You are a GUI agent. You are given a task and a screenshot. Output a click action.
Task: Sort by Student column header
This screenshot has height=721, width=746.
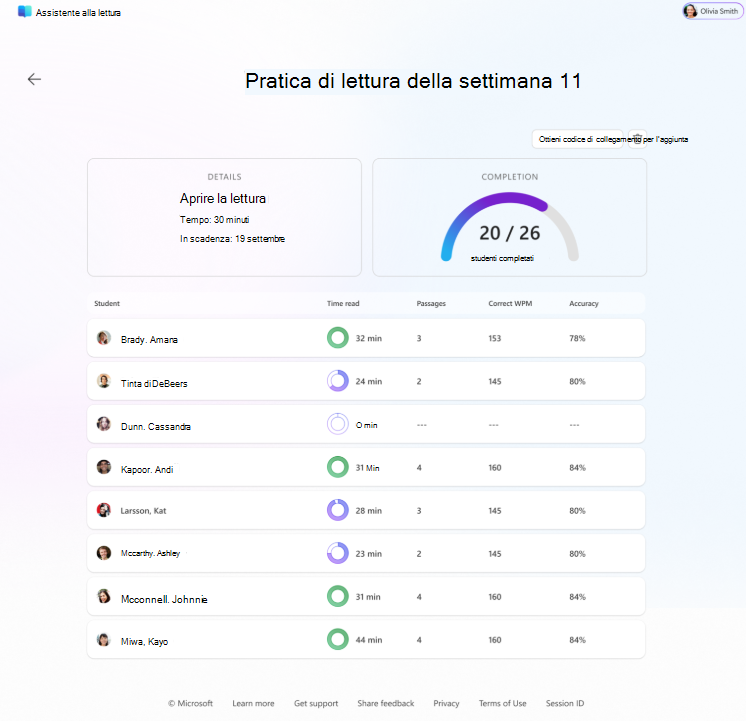(107, 303)
